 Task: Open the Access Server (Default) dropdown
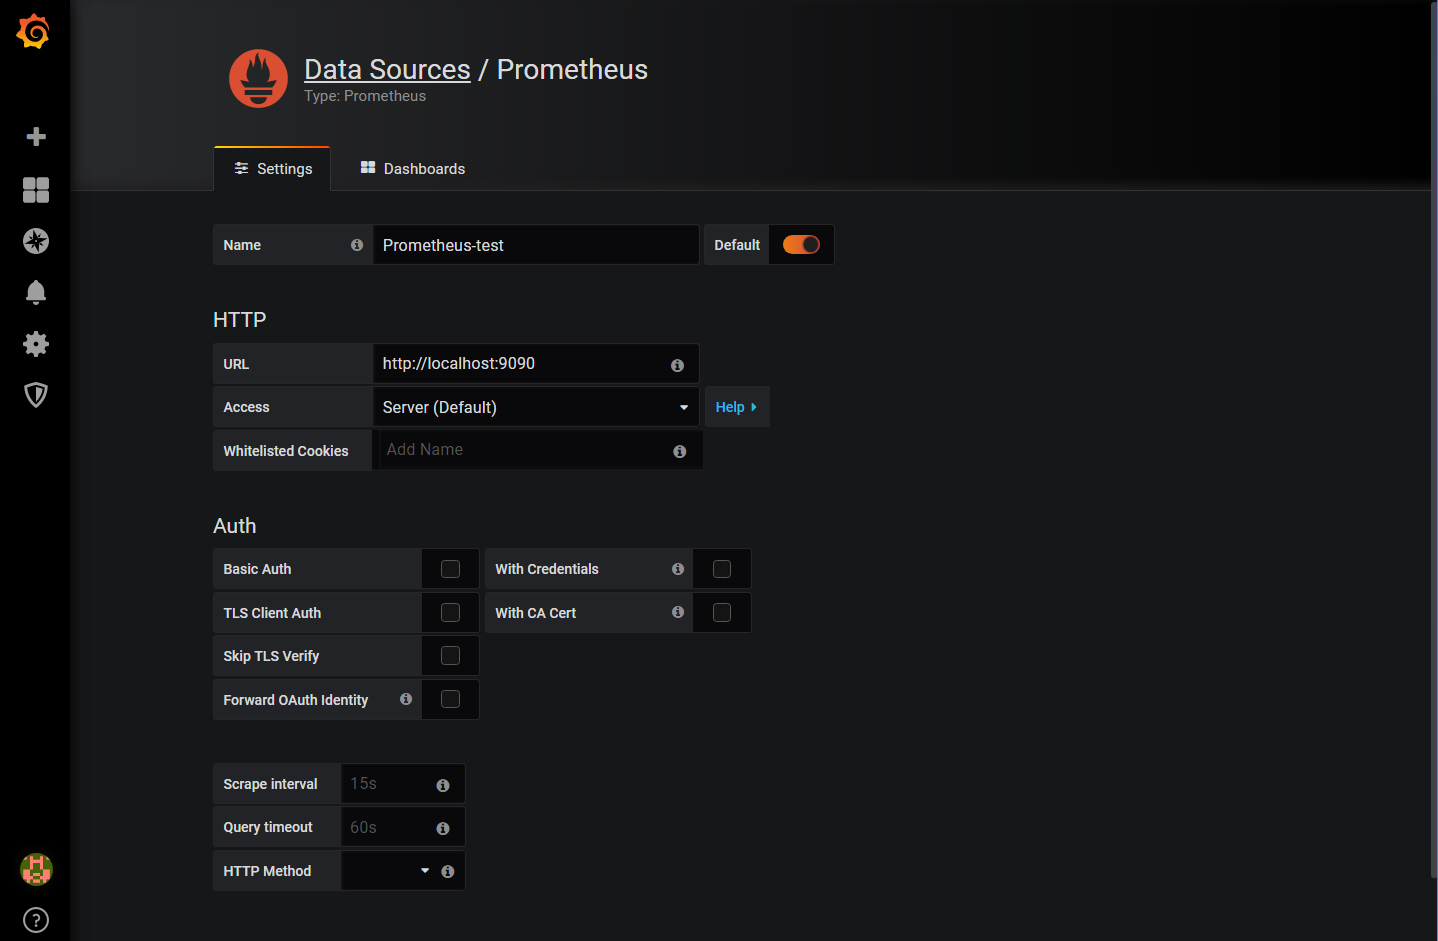536,407
